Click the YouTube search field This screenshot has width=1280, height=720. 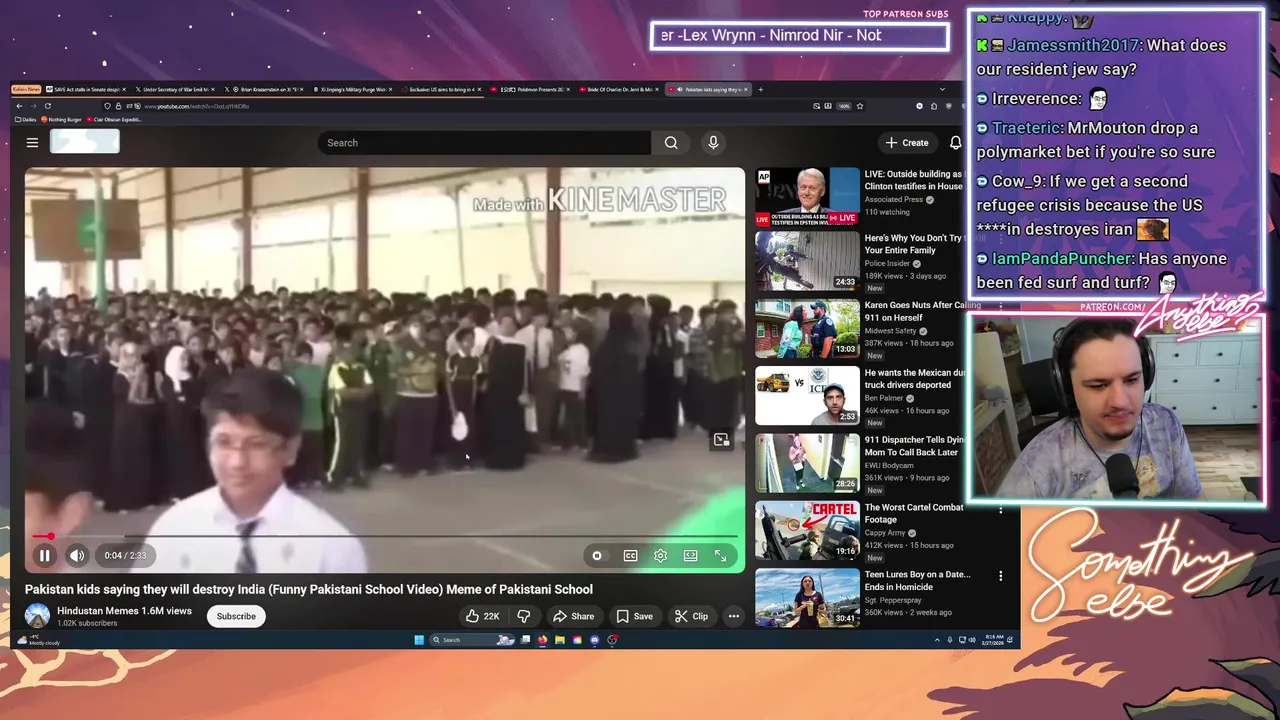[485, 143]
